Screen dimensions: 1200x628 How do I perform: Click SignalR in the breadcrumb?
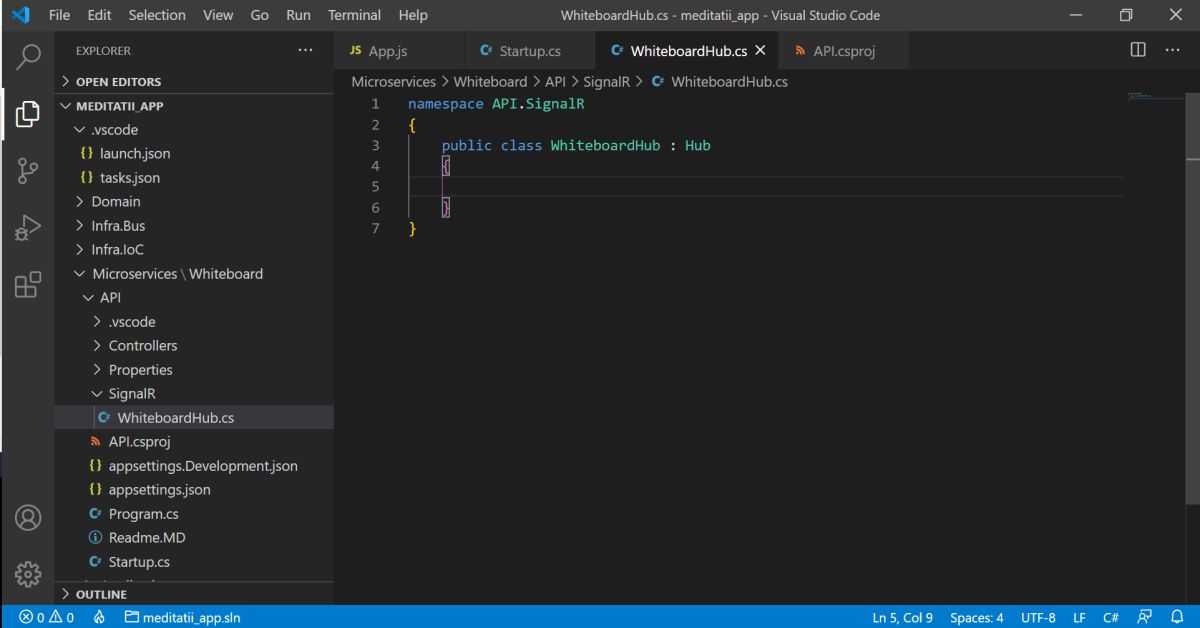click(x=606, y=82)
